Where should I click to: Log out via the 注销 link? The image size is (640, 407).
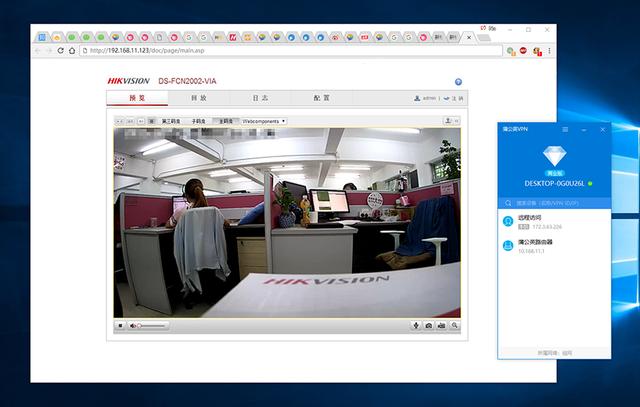pyautogui.click(x=453, y=98)
